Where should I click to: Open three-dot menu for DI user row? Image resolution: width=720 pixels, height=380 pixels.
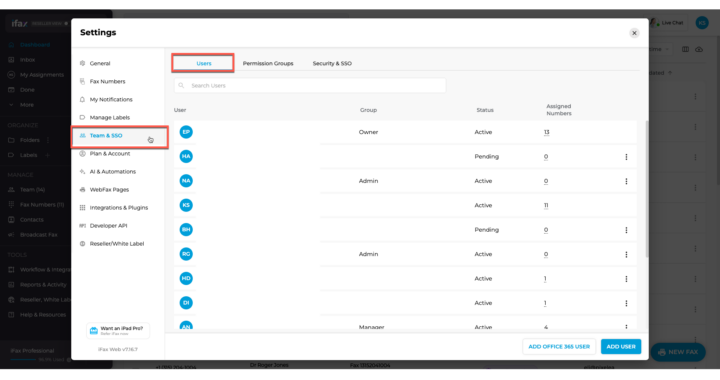click(x=626, y=303)
